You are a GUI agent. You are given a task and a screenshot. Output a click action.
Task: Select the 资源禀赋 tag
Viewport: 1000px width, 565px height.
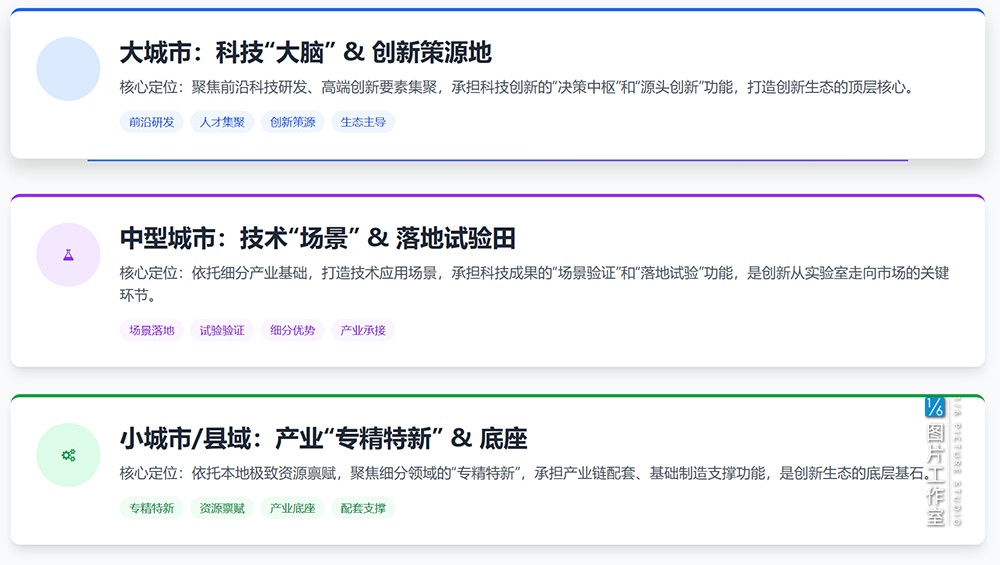pos(222,508)
